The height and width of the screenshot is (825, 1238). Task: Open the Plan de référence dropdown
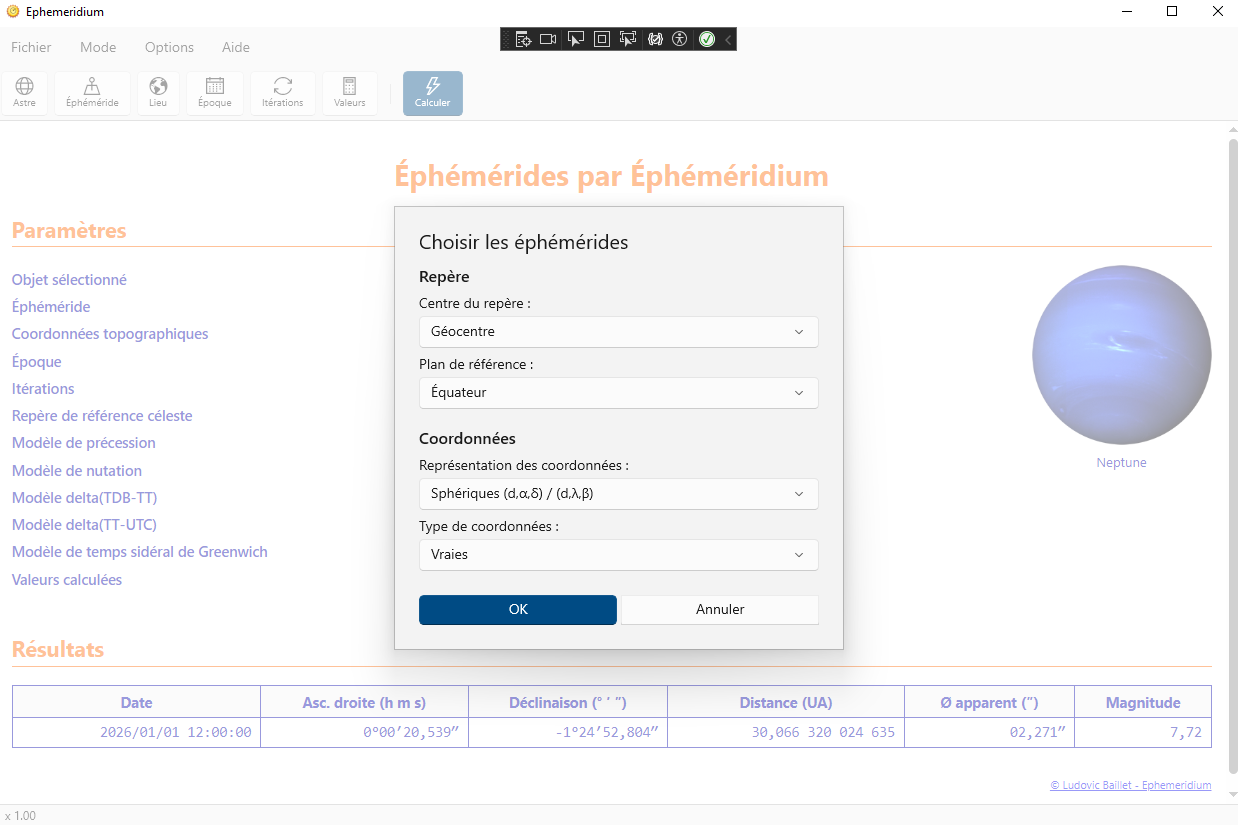(618, 393)
